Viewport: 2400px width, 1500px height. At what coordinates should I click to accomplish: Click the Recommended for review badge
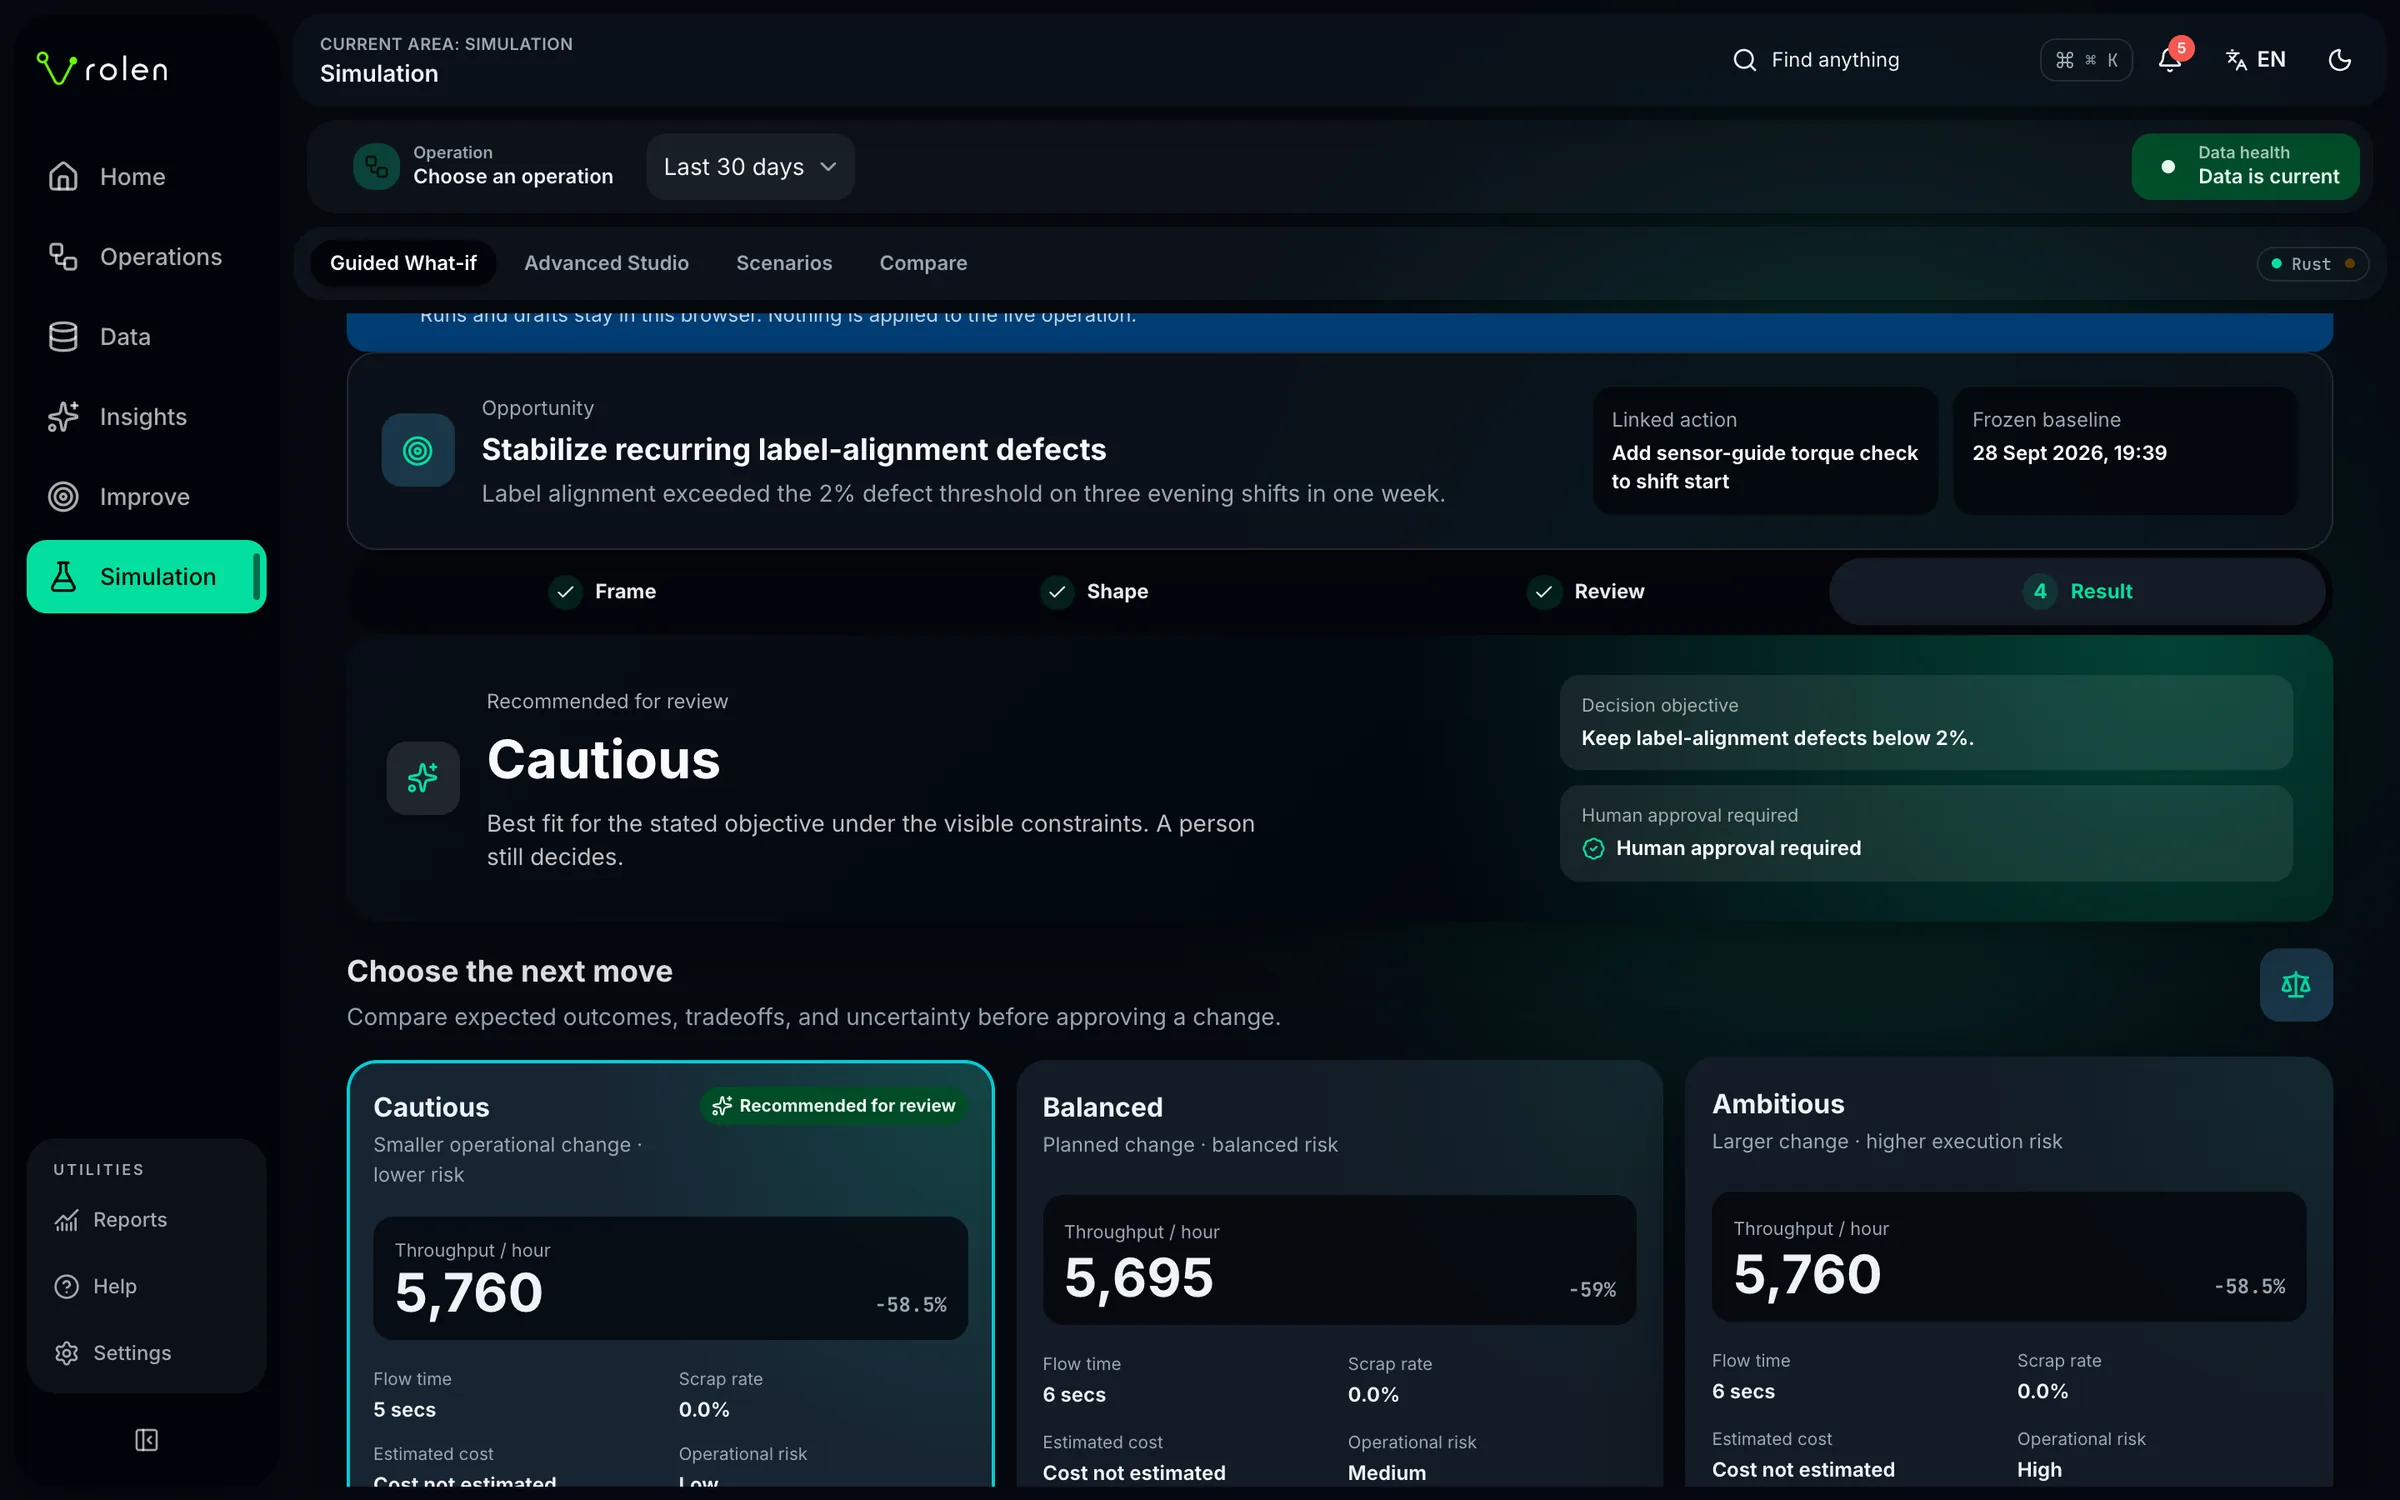pyautogui.click(x=834, y=1106)
